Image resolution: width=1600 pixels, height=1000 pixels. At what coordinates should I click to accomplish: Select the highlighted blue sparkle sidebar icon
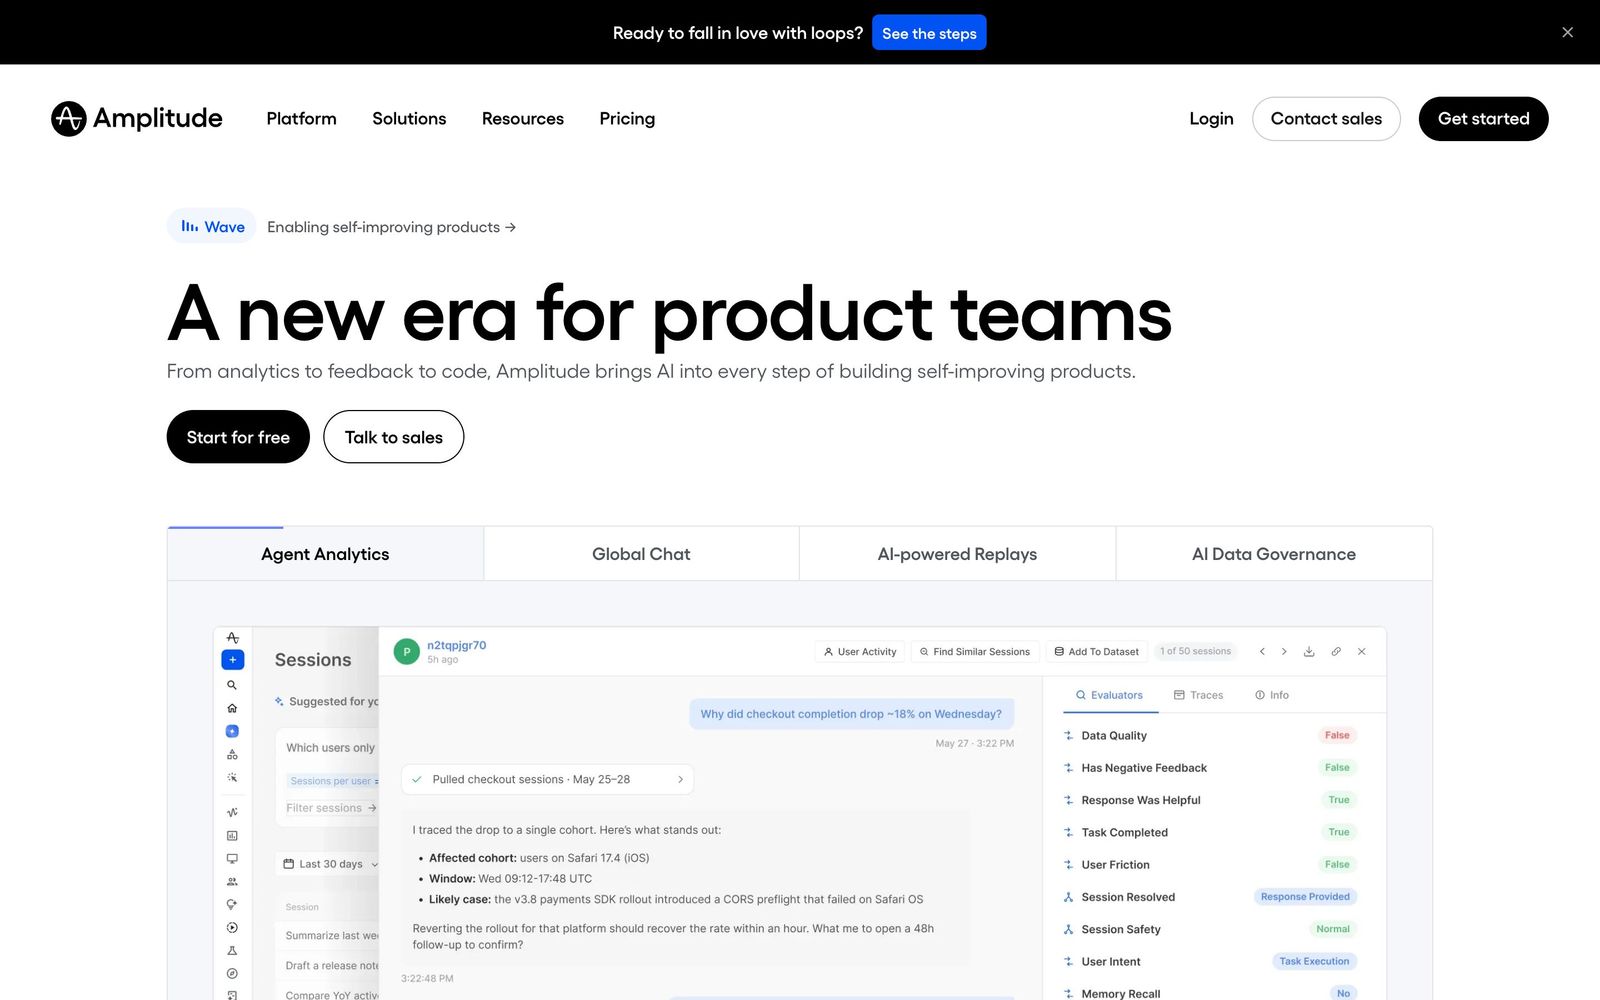232,731
